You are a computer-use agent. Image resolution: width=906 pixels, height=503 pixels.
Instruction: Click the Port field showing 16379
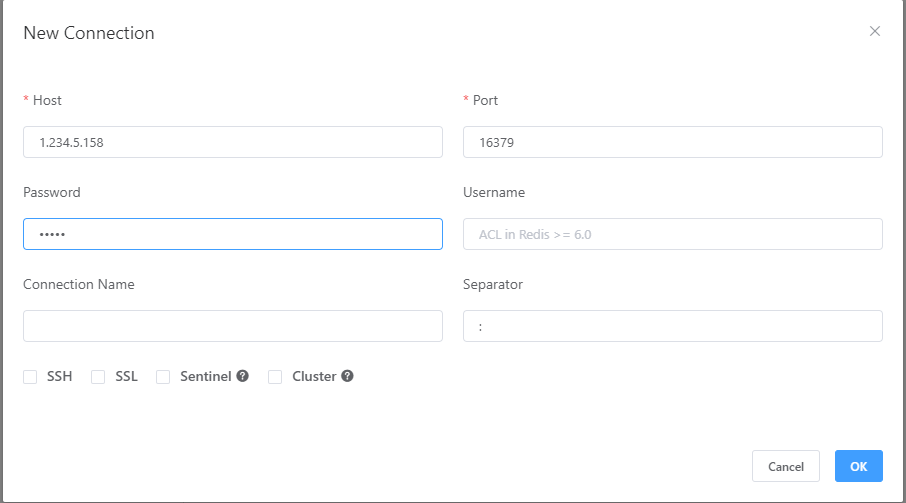point(672,142)
